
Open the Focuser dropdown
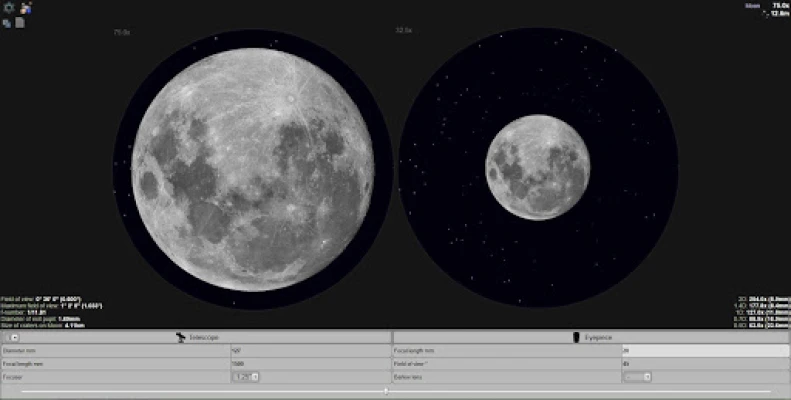246,377
